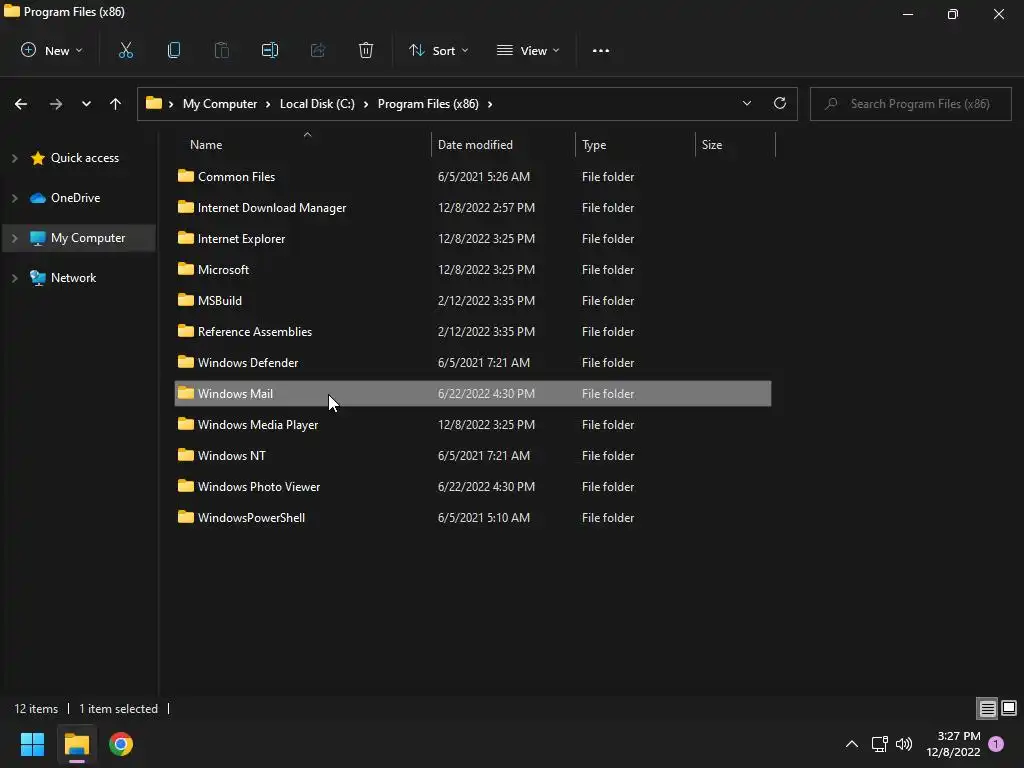Click chevron after Program Files (x86) breadcrumb
Image resolution: width=1024 pixels, height=768 pixels.
490,104
